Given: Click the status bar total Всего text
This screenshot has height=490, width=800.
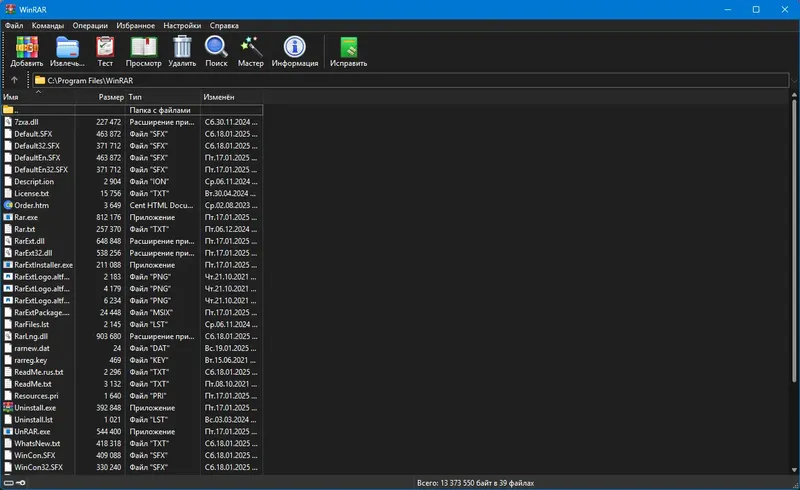Looking at the screenshot, I should coord(476,483).
